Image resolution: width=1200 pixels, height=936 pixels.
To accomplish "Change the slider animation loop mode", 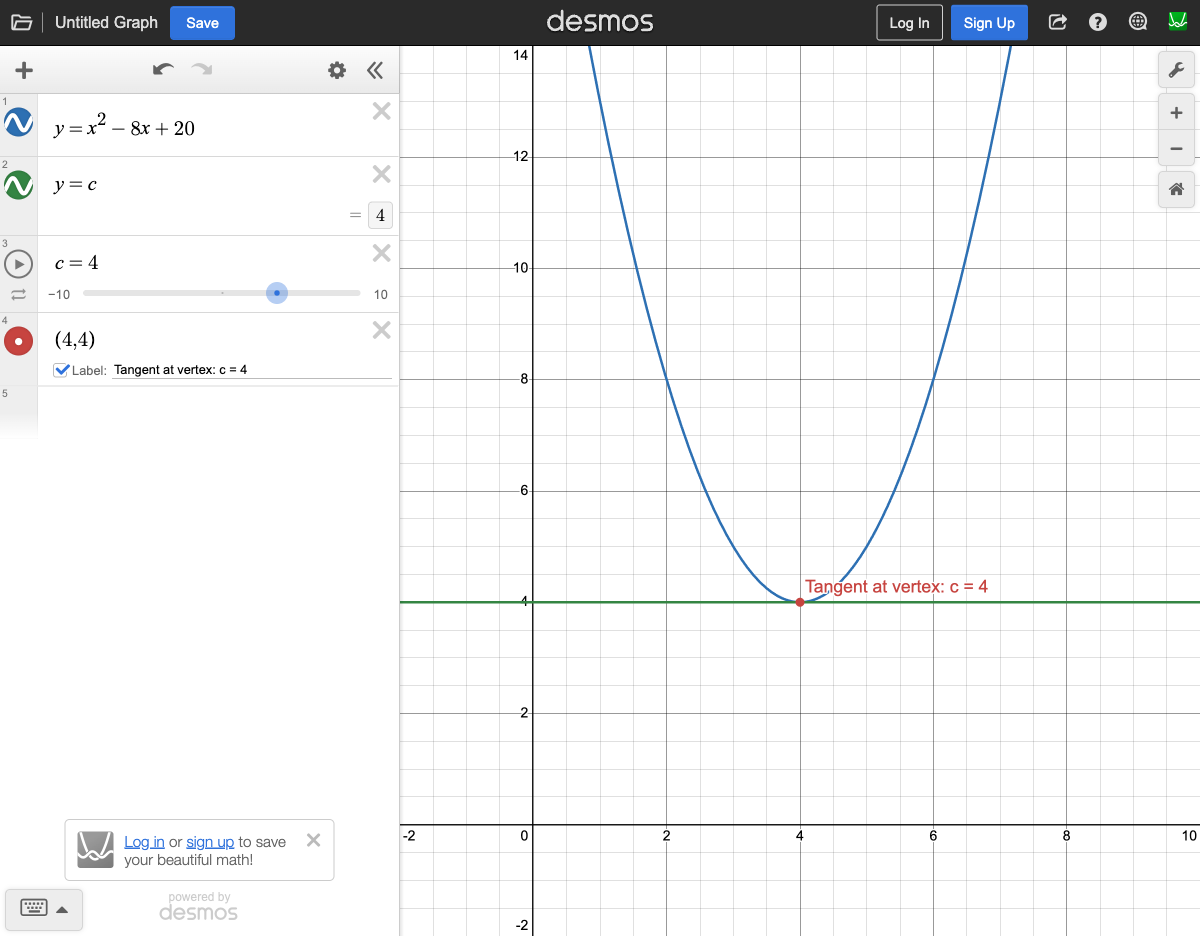I will pyautogui.click(x=19, y=295).
